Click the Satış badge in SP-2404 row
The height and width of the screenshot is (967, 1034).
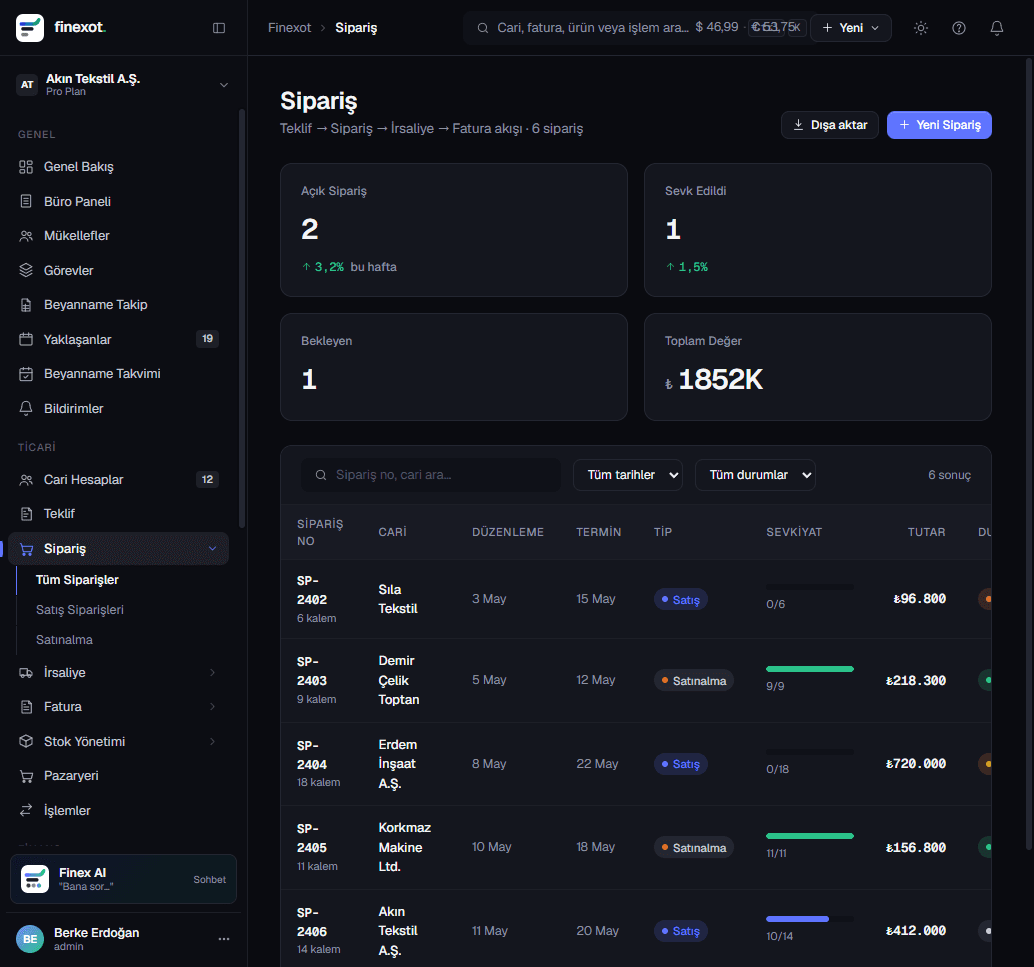pos(681,764)
